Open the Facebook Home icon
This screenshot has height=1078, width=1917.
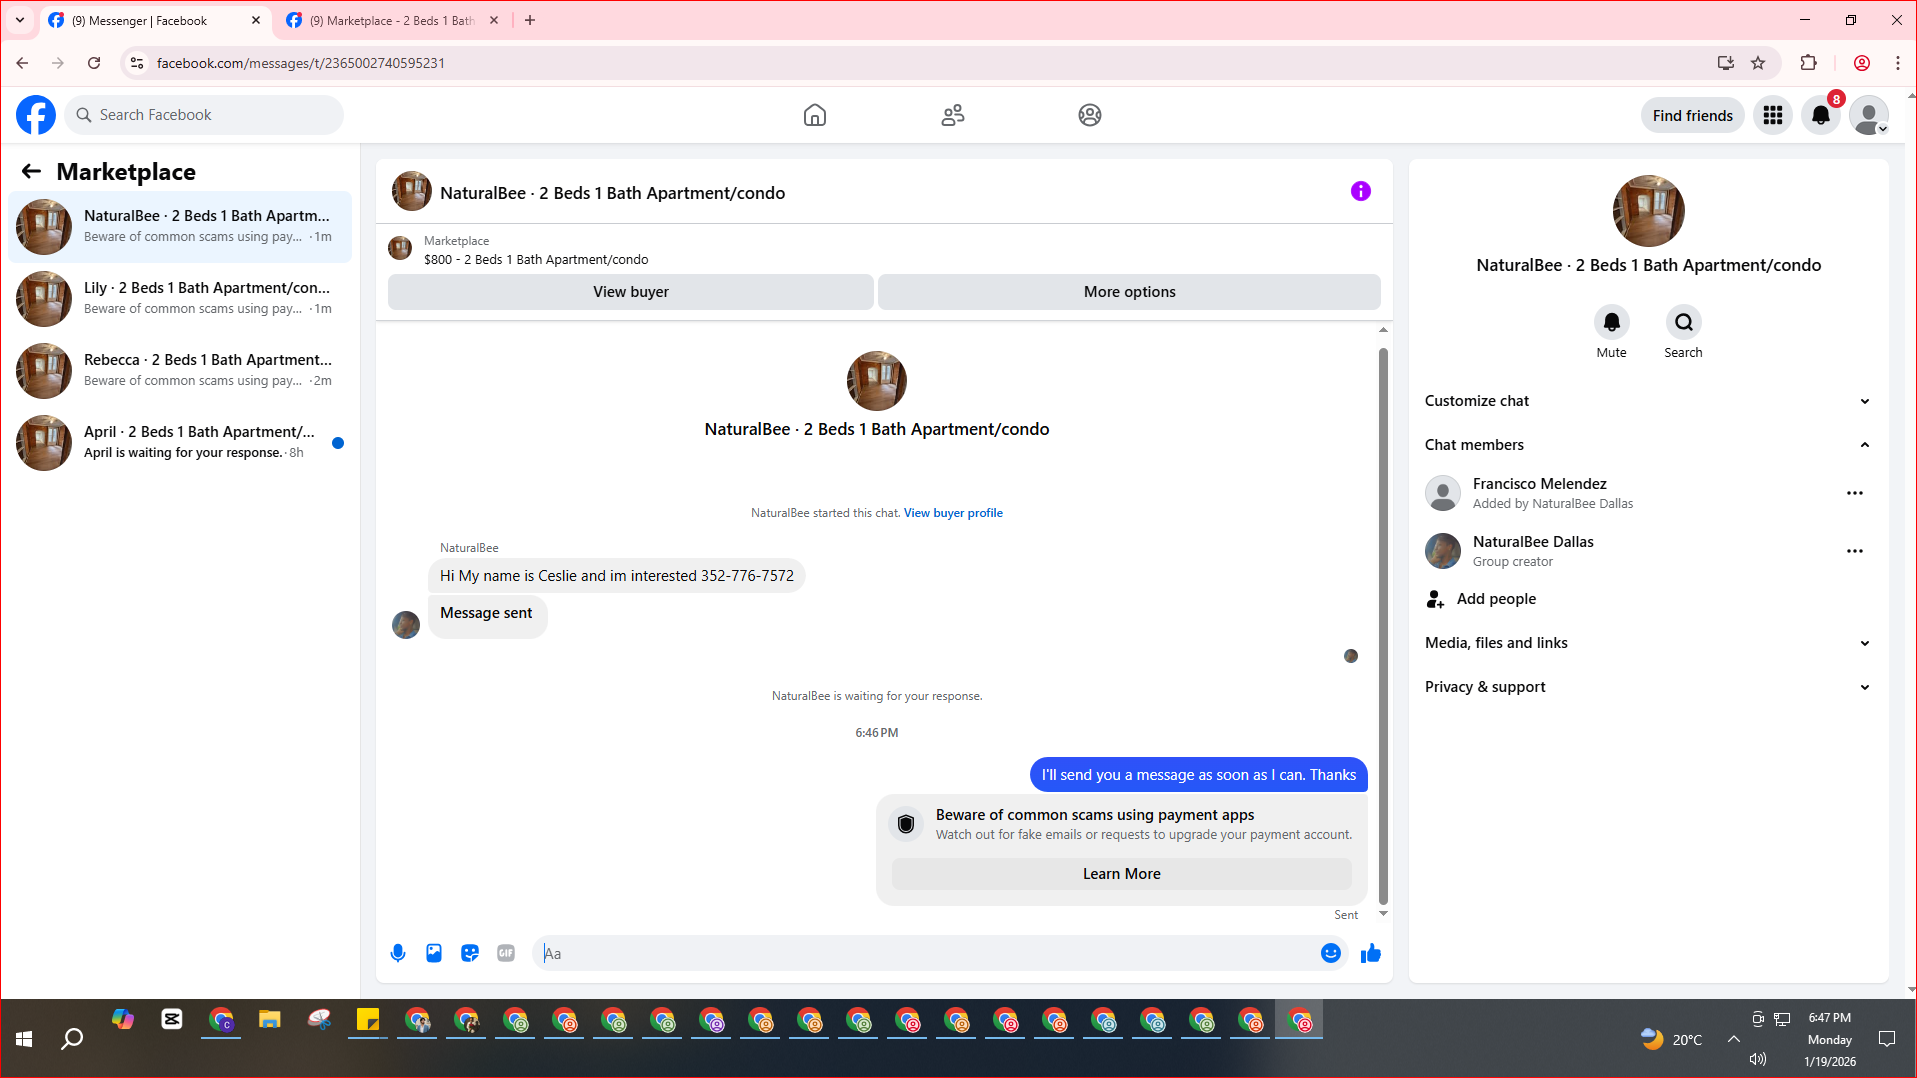pos(815,115)
